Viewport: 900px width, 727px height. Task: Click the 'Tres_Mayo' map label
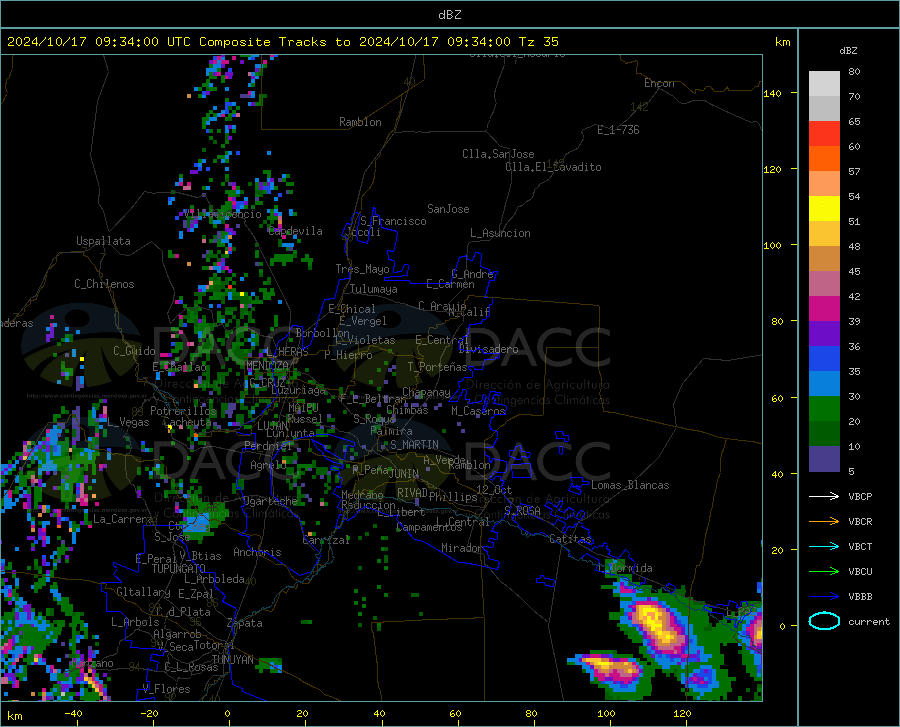point(362,269)
